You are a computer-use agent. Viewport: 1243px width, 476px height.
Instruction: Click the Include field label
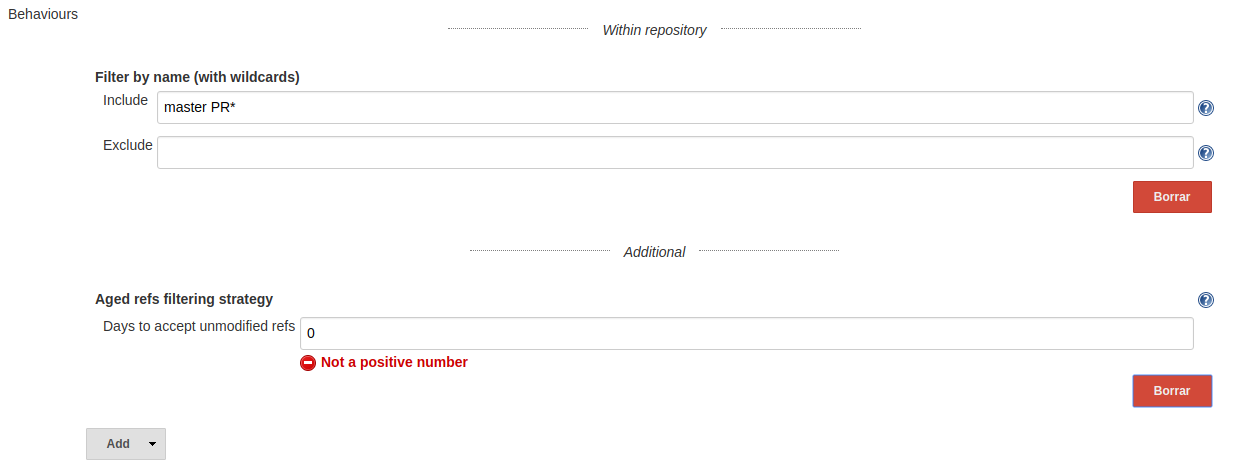[126, 100]
